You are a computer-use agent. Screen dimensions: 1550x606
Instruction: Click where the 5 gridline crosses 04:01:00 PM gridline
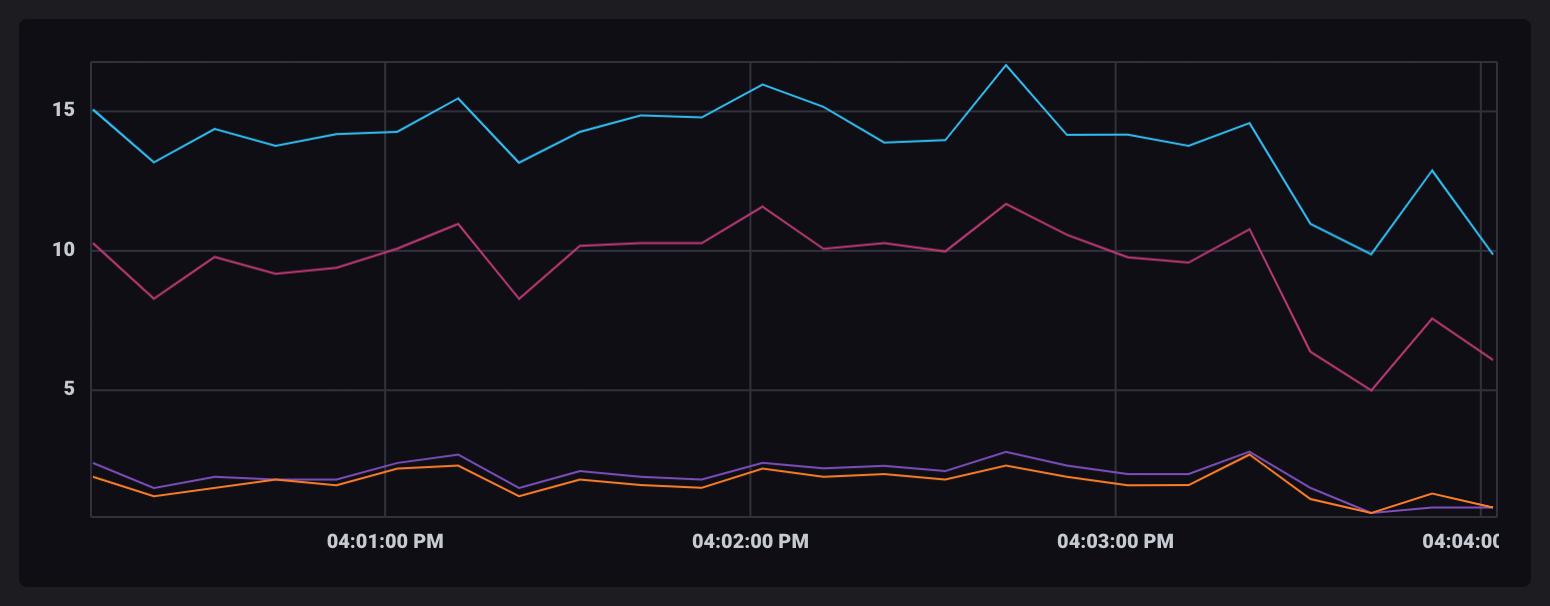[385, 390]
